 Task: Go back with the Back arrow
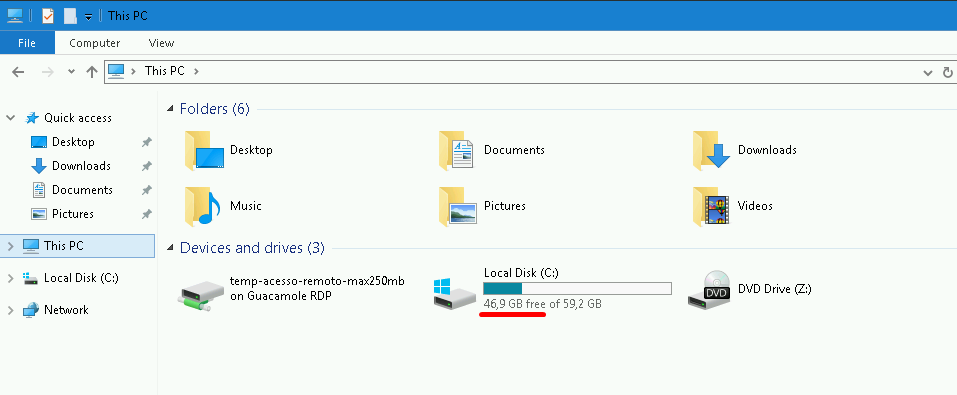pyautogui.click(x=18, y=71)
